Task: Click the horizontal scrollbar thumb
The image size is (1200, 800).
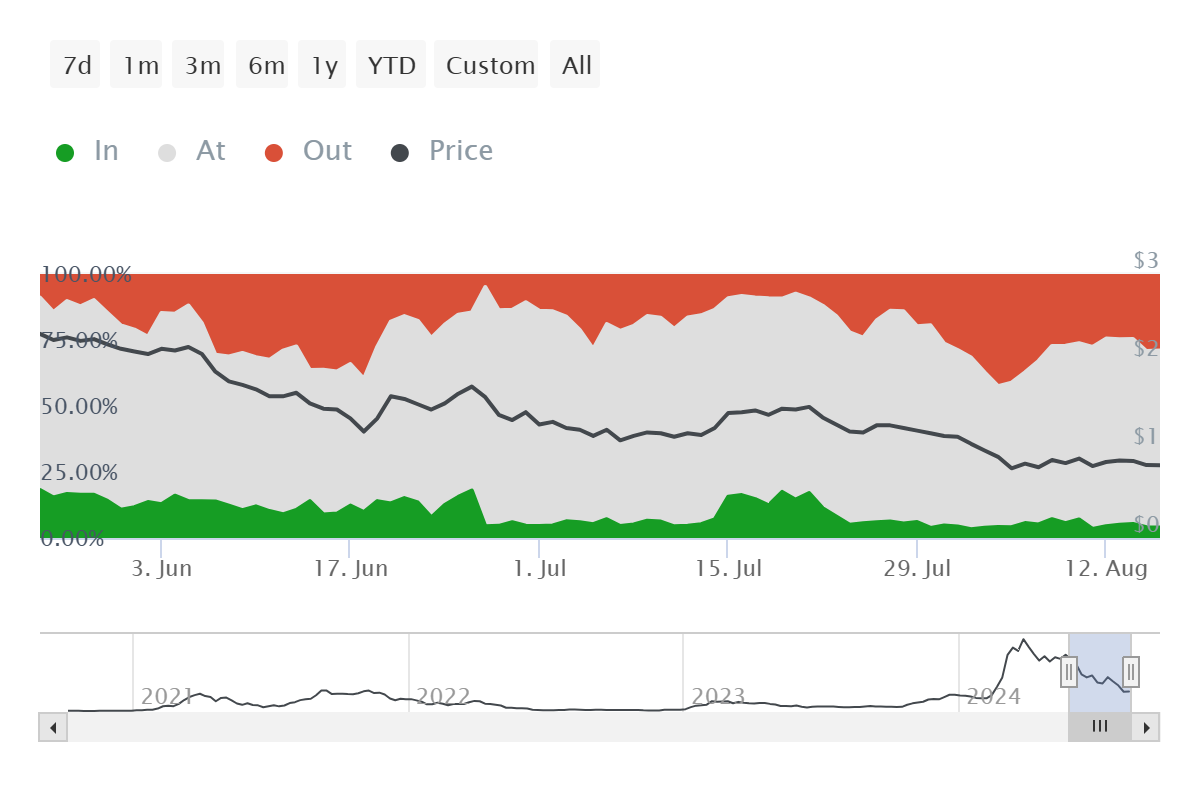Action: pyautogui.click(x=1100, y=727)
